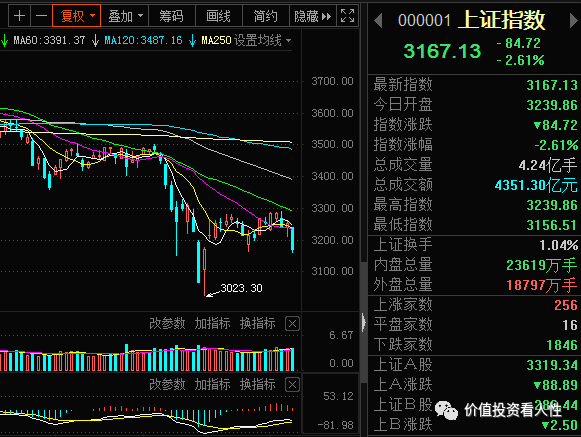
Task: Click the 今日开盘 value 3239.86
Action: coord(552,105)
